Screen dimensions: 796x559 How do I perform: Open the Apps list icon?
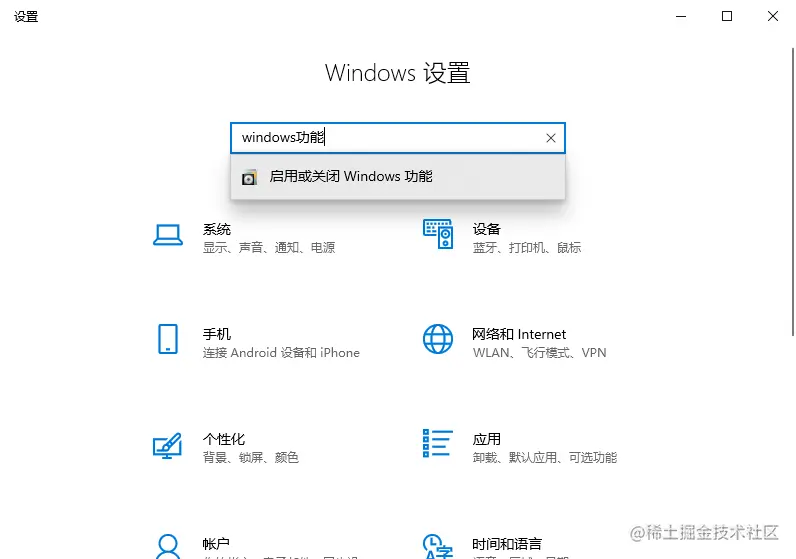438,443
